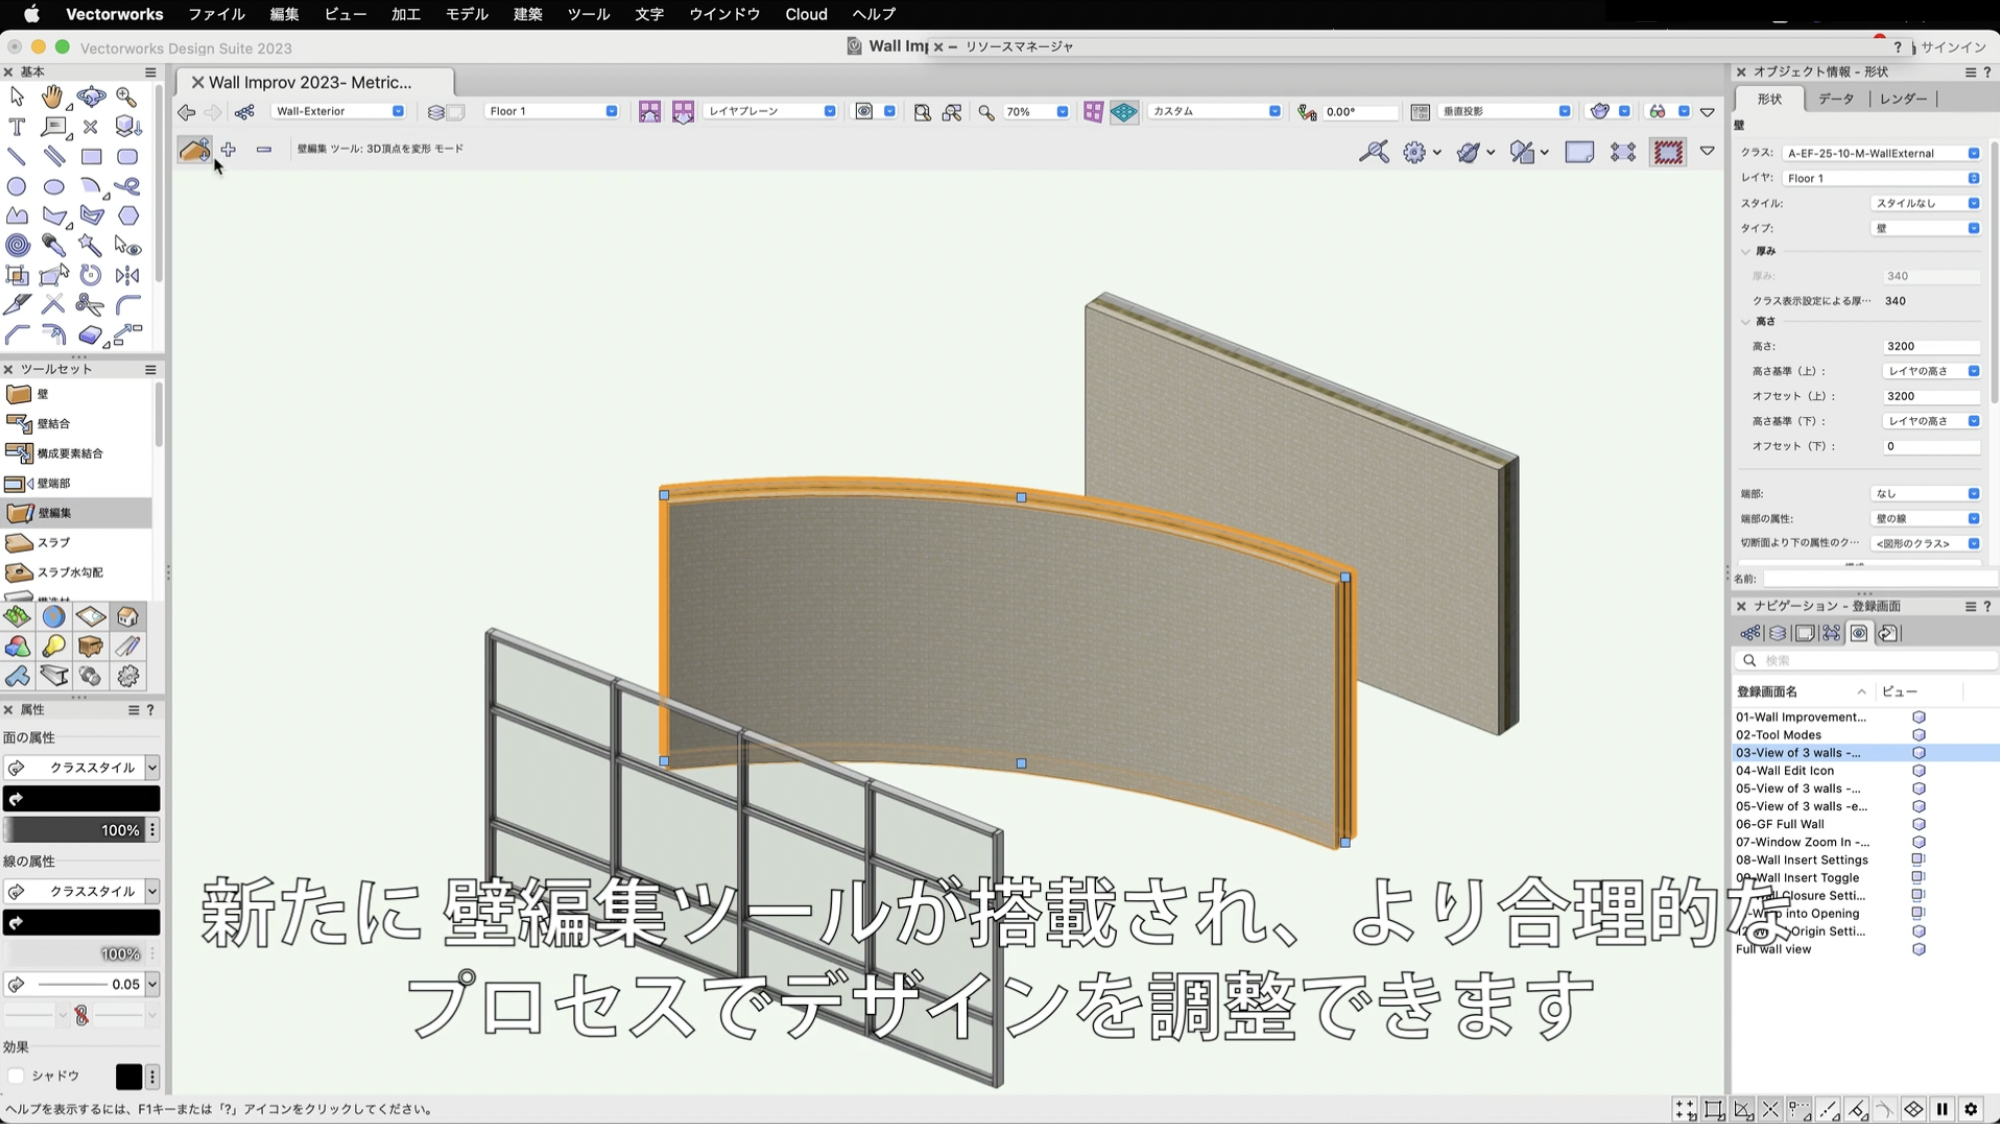Select the Circle tool
Viewport: 2000px width, 1124px height.
point(17,187)
